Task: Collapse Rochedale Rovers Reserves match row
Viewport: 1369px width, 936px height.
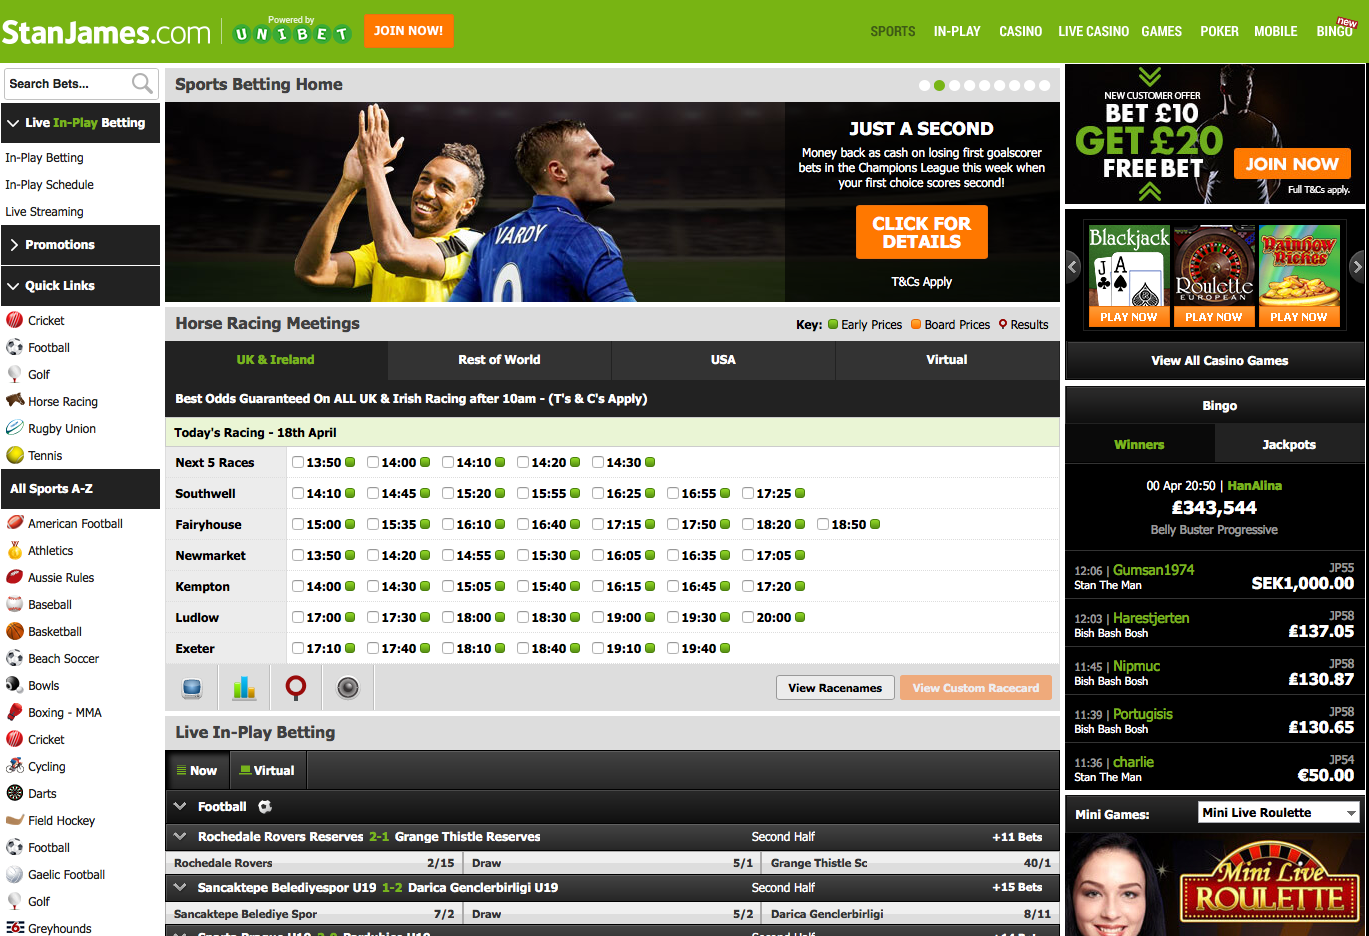Action: (180, 836)
